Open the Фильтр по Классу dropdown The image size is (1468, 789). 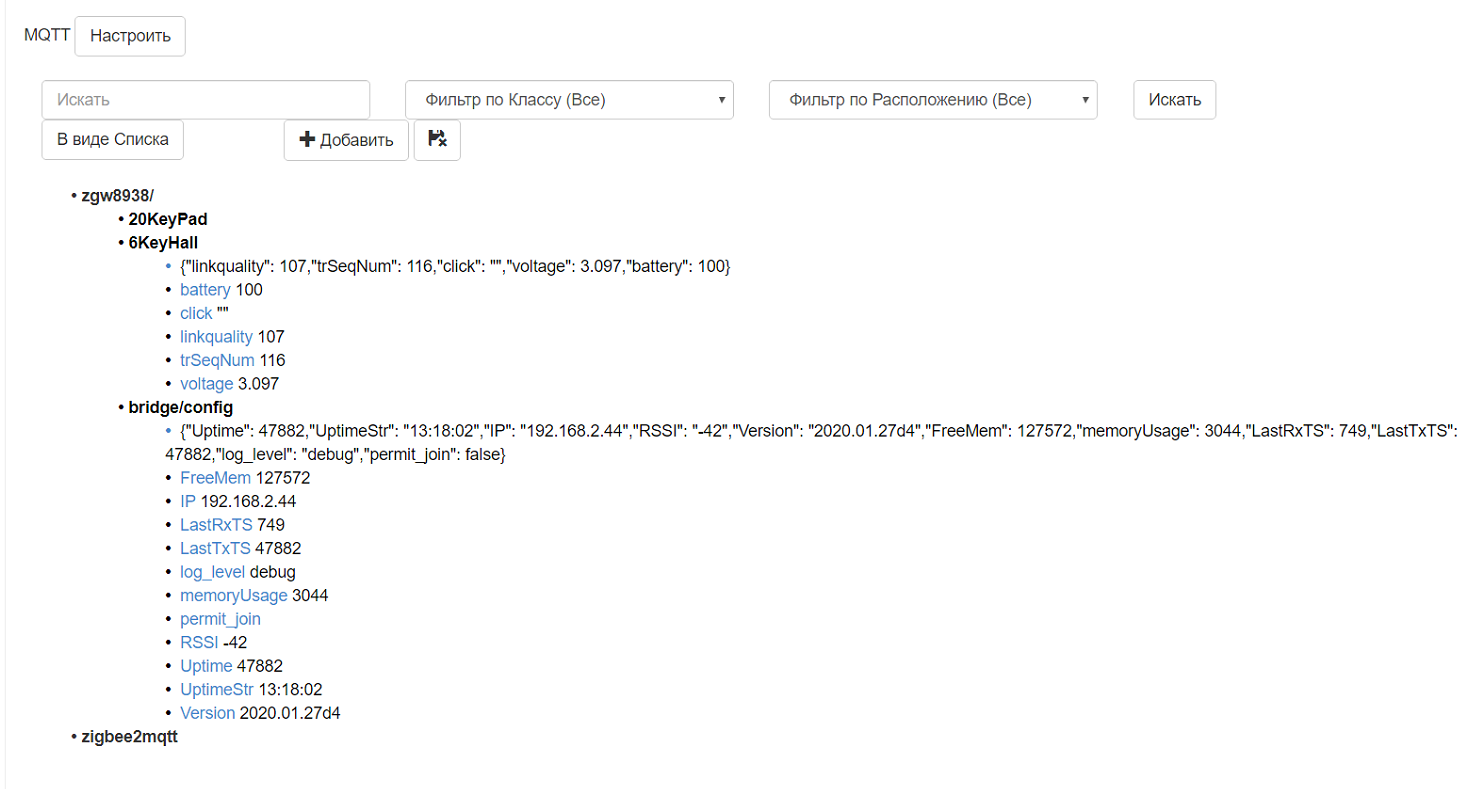coord(569,100)
